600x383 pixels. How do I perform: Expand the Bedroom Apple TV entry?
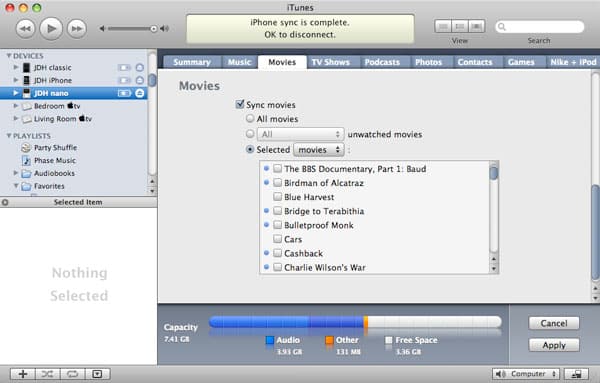pyautogui.click(x=16, y=106)
